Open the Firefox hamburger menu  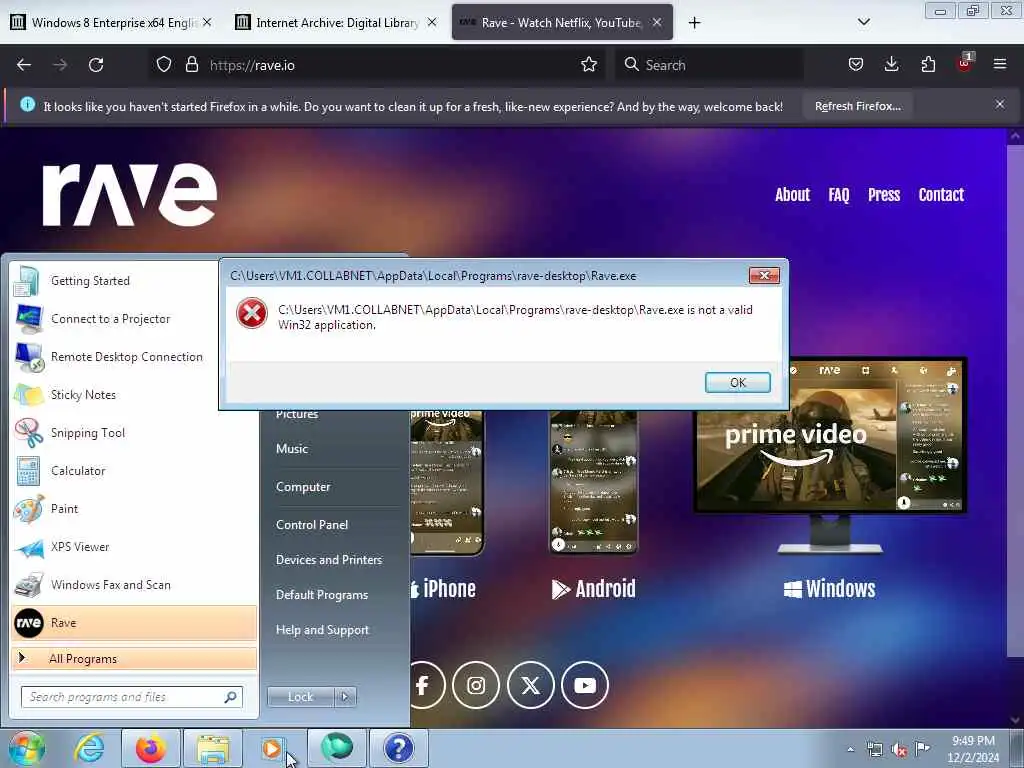(x=1000, y=65)
